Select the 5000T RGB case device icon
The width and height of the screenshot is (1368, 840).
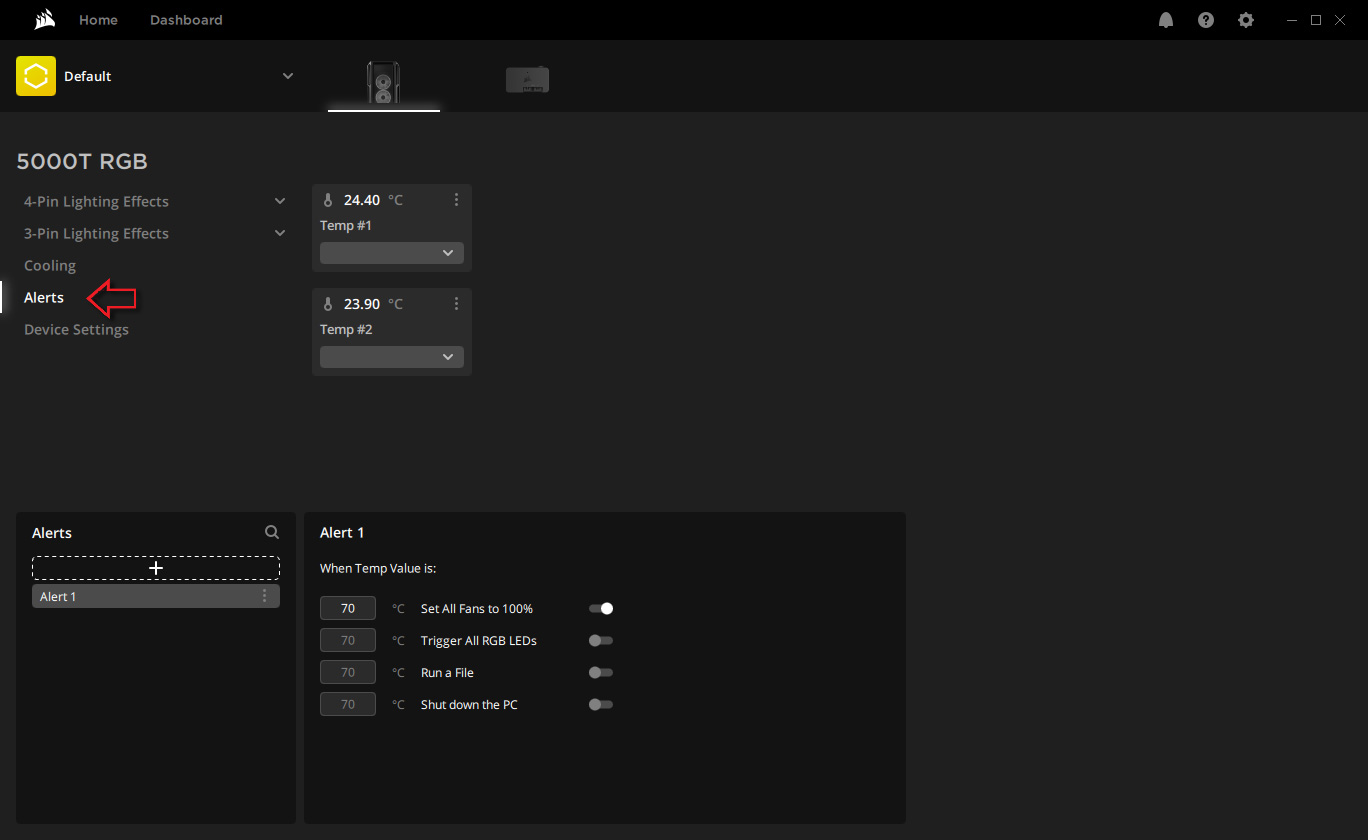click(383, 82)
